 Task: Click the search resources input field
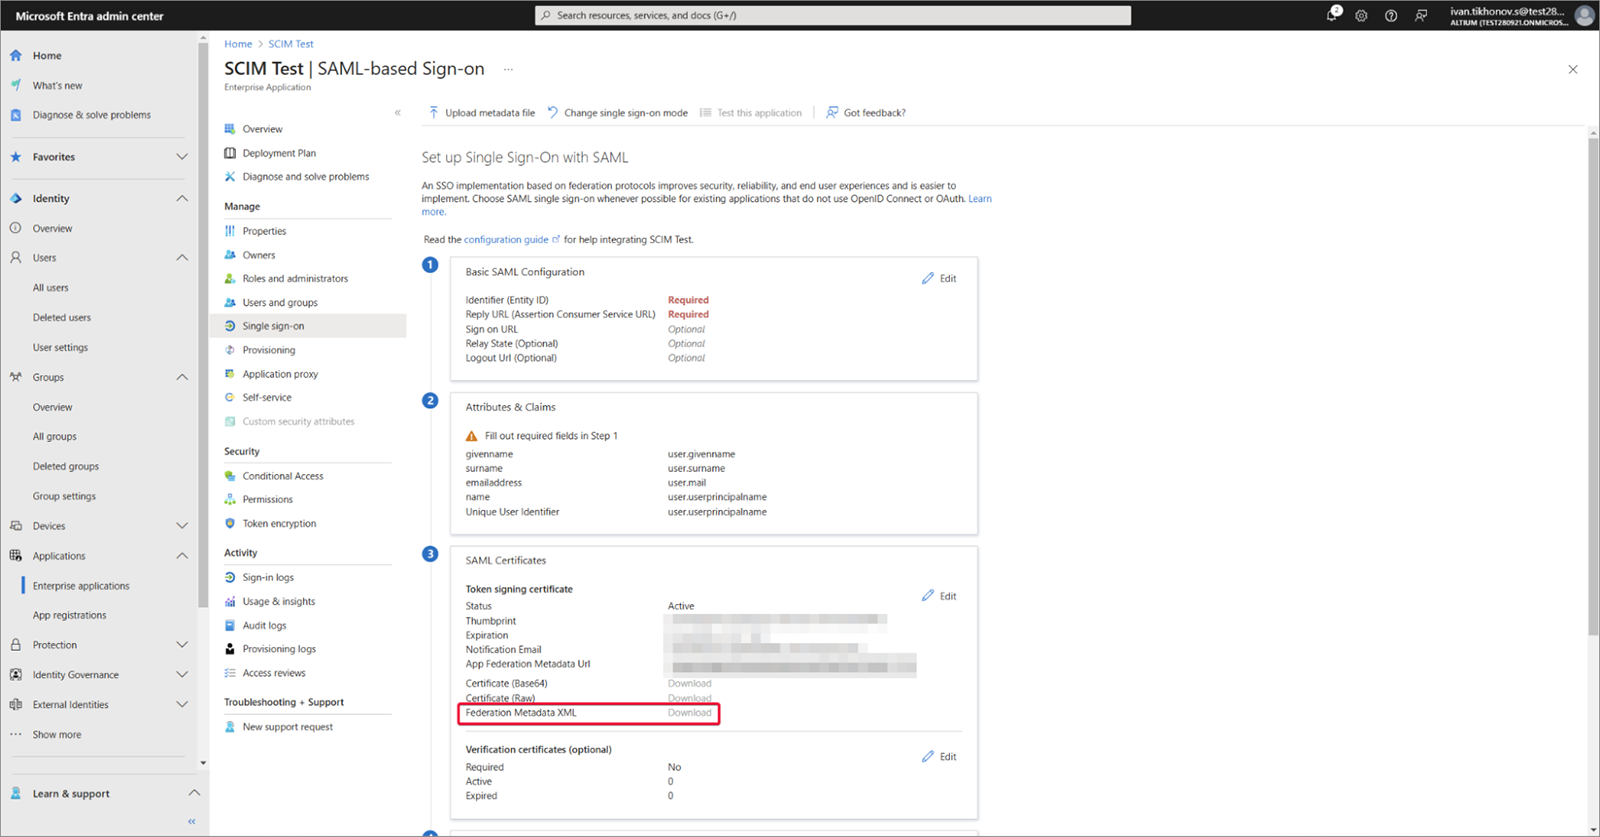click(x=833, y=15)
